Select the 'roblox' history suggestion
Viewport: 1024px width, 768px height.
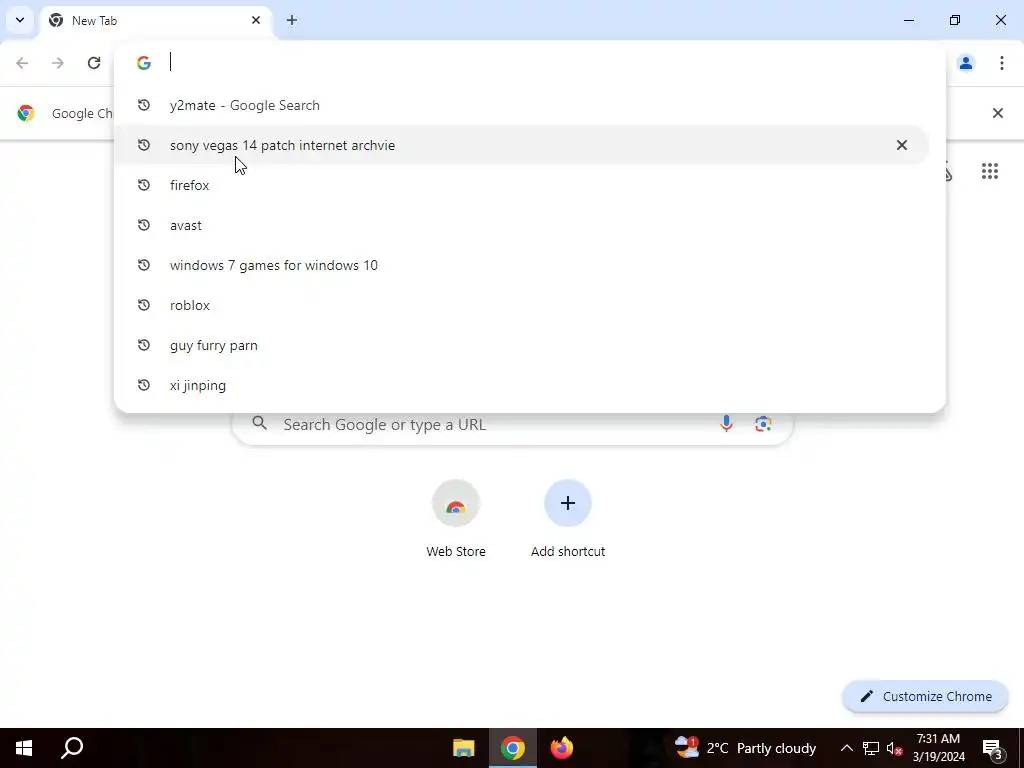click(x=521, y=305)
